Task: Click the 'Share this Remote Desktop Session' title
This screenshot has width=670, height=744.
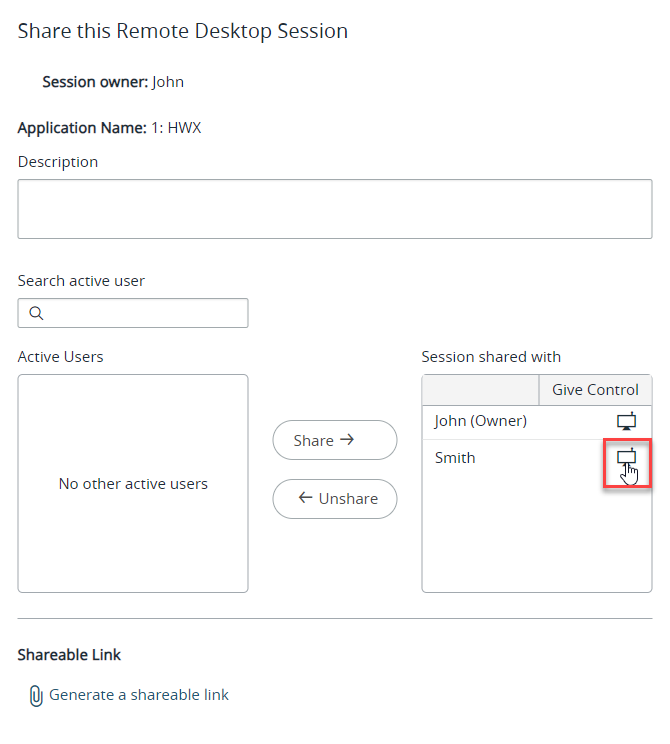Action: 183,31
